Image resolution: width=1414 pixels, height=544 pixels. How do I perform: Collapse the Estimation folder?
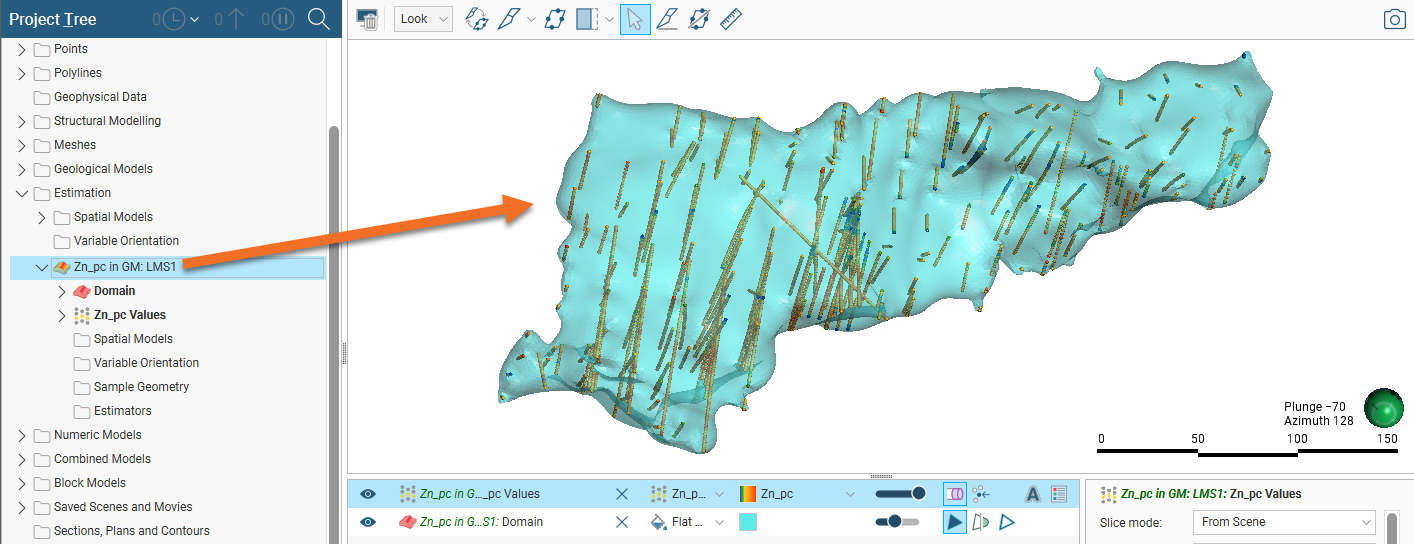pos(22,193)
